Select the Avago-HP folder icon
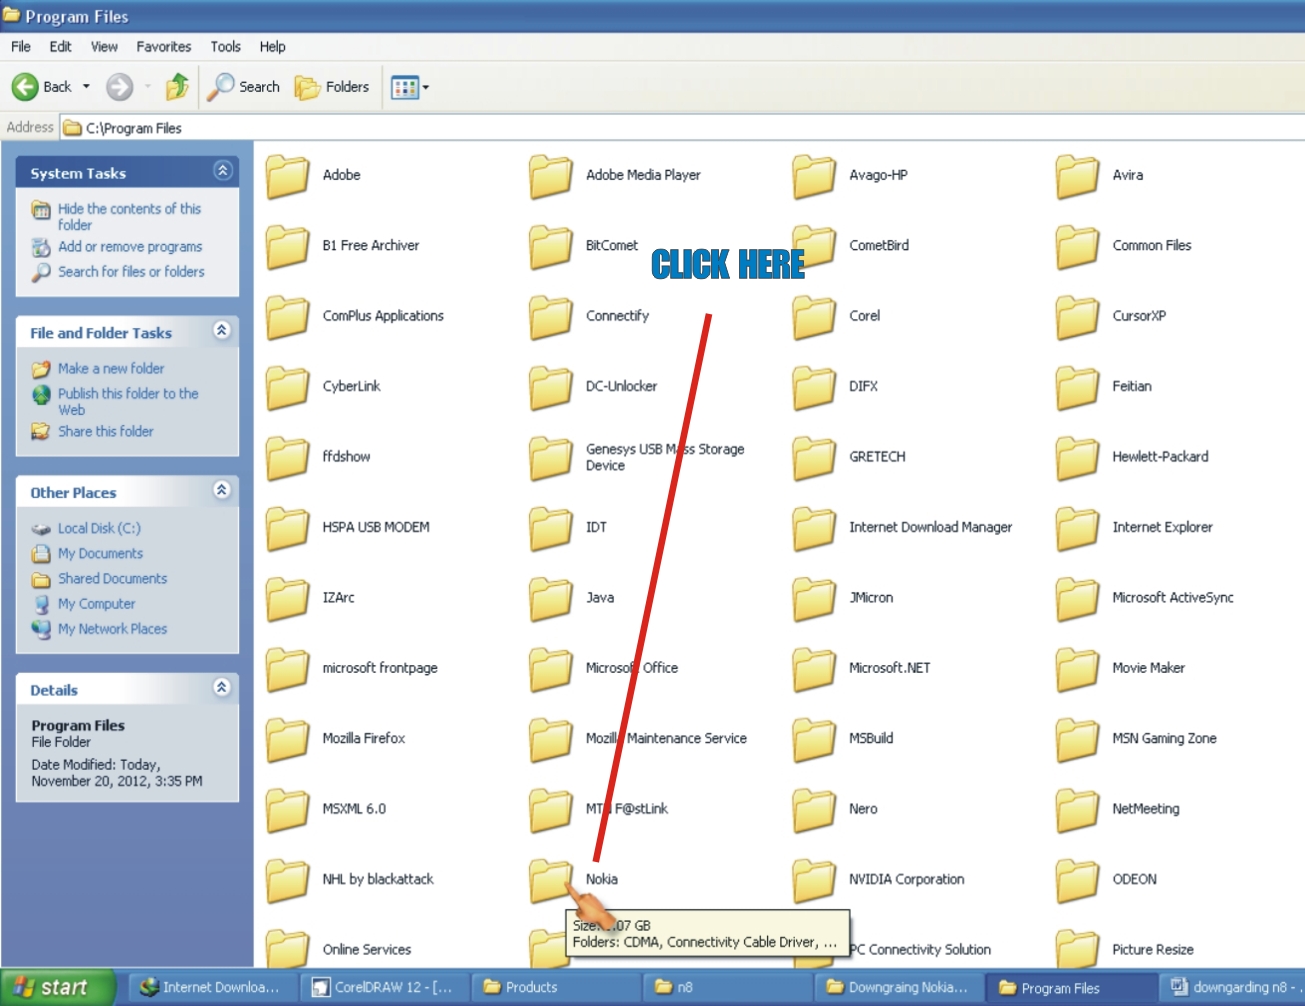 click(814, 176)
